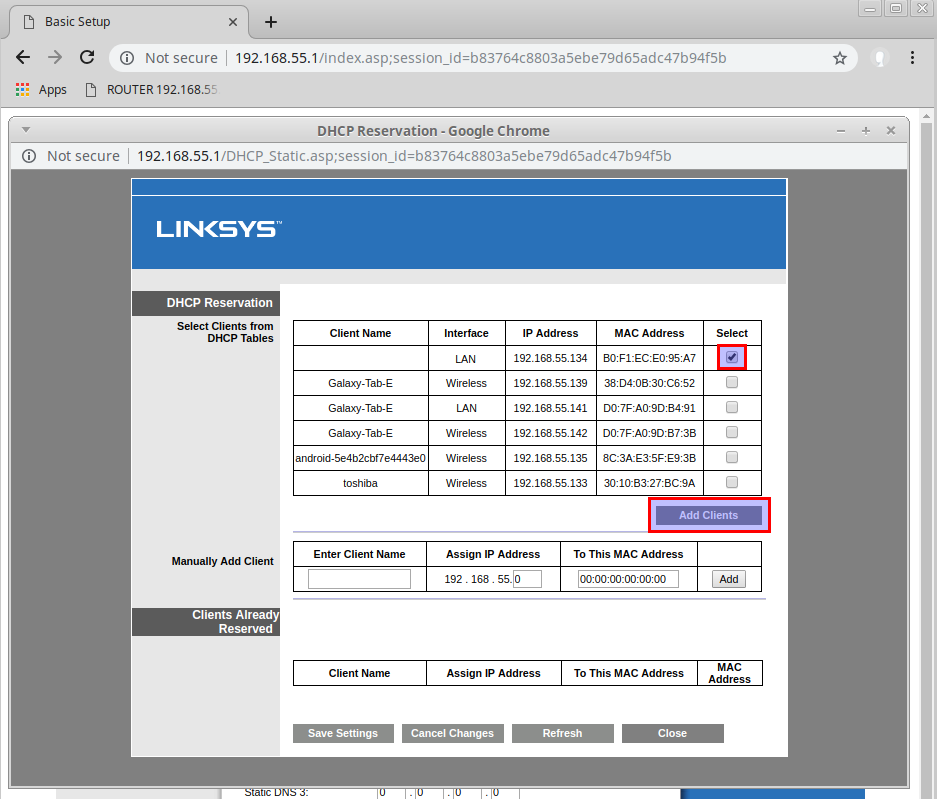Screen dimensions: 937x799
Task: Minimize the main Chrome window
Action: [x=870, y=8]
